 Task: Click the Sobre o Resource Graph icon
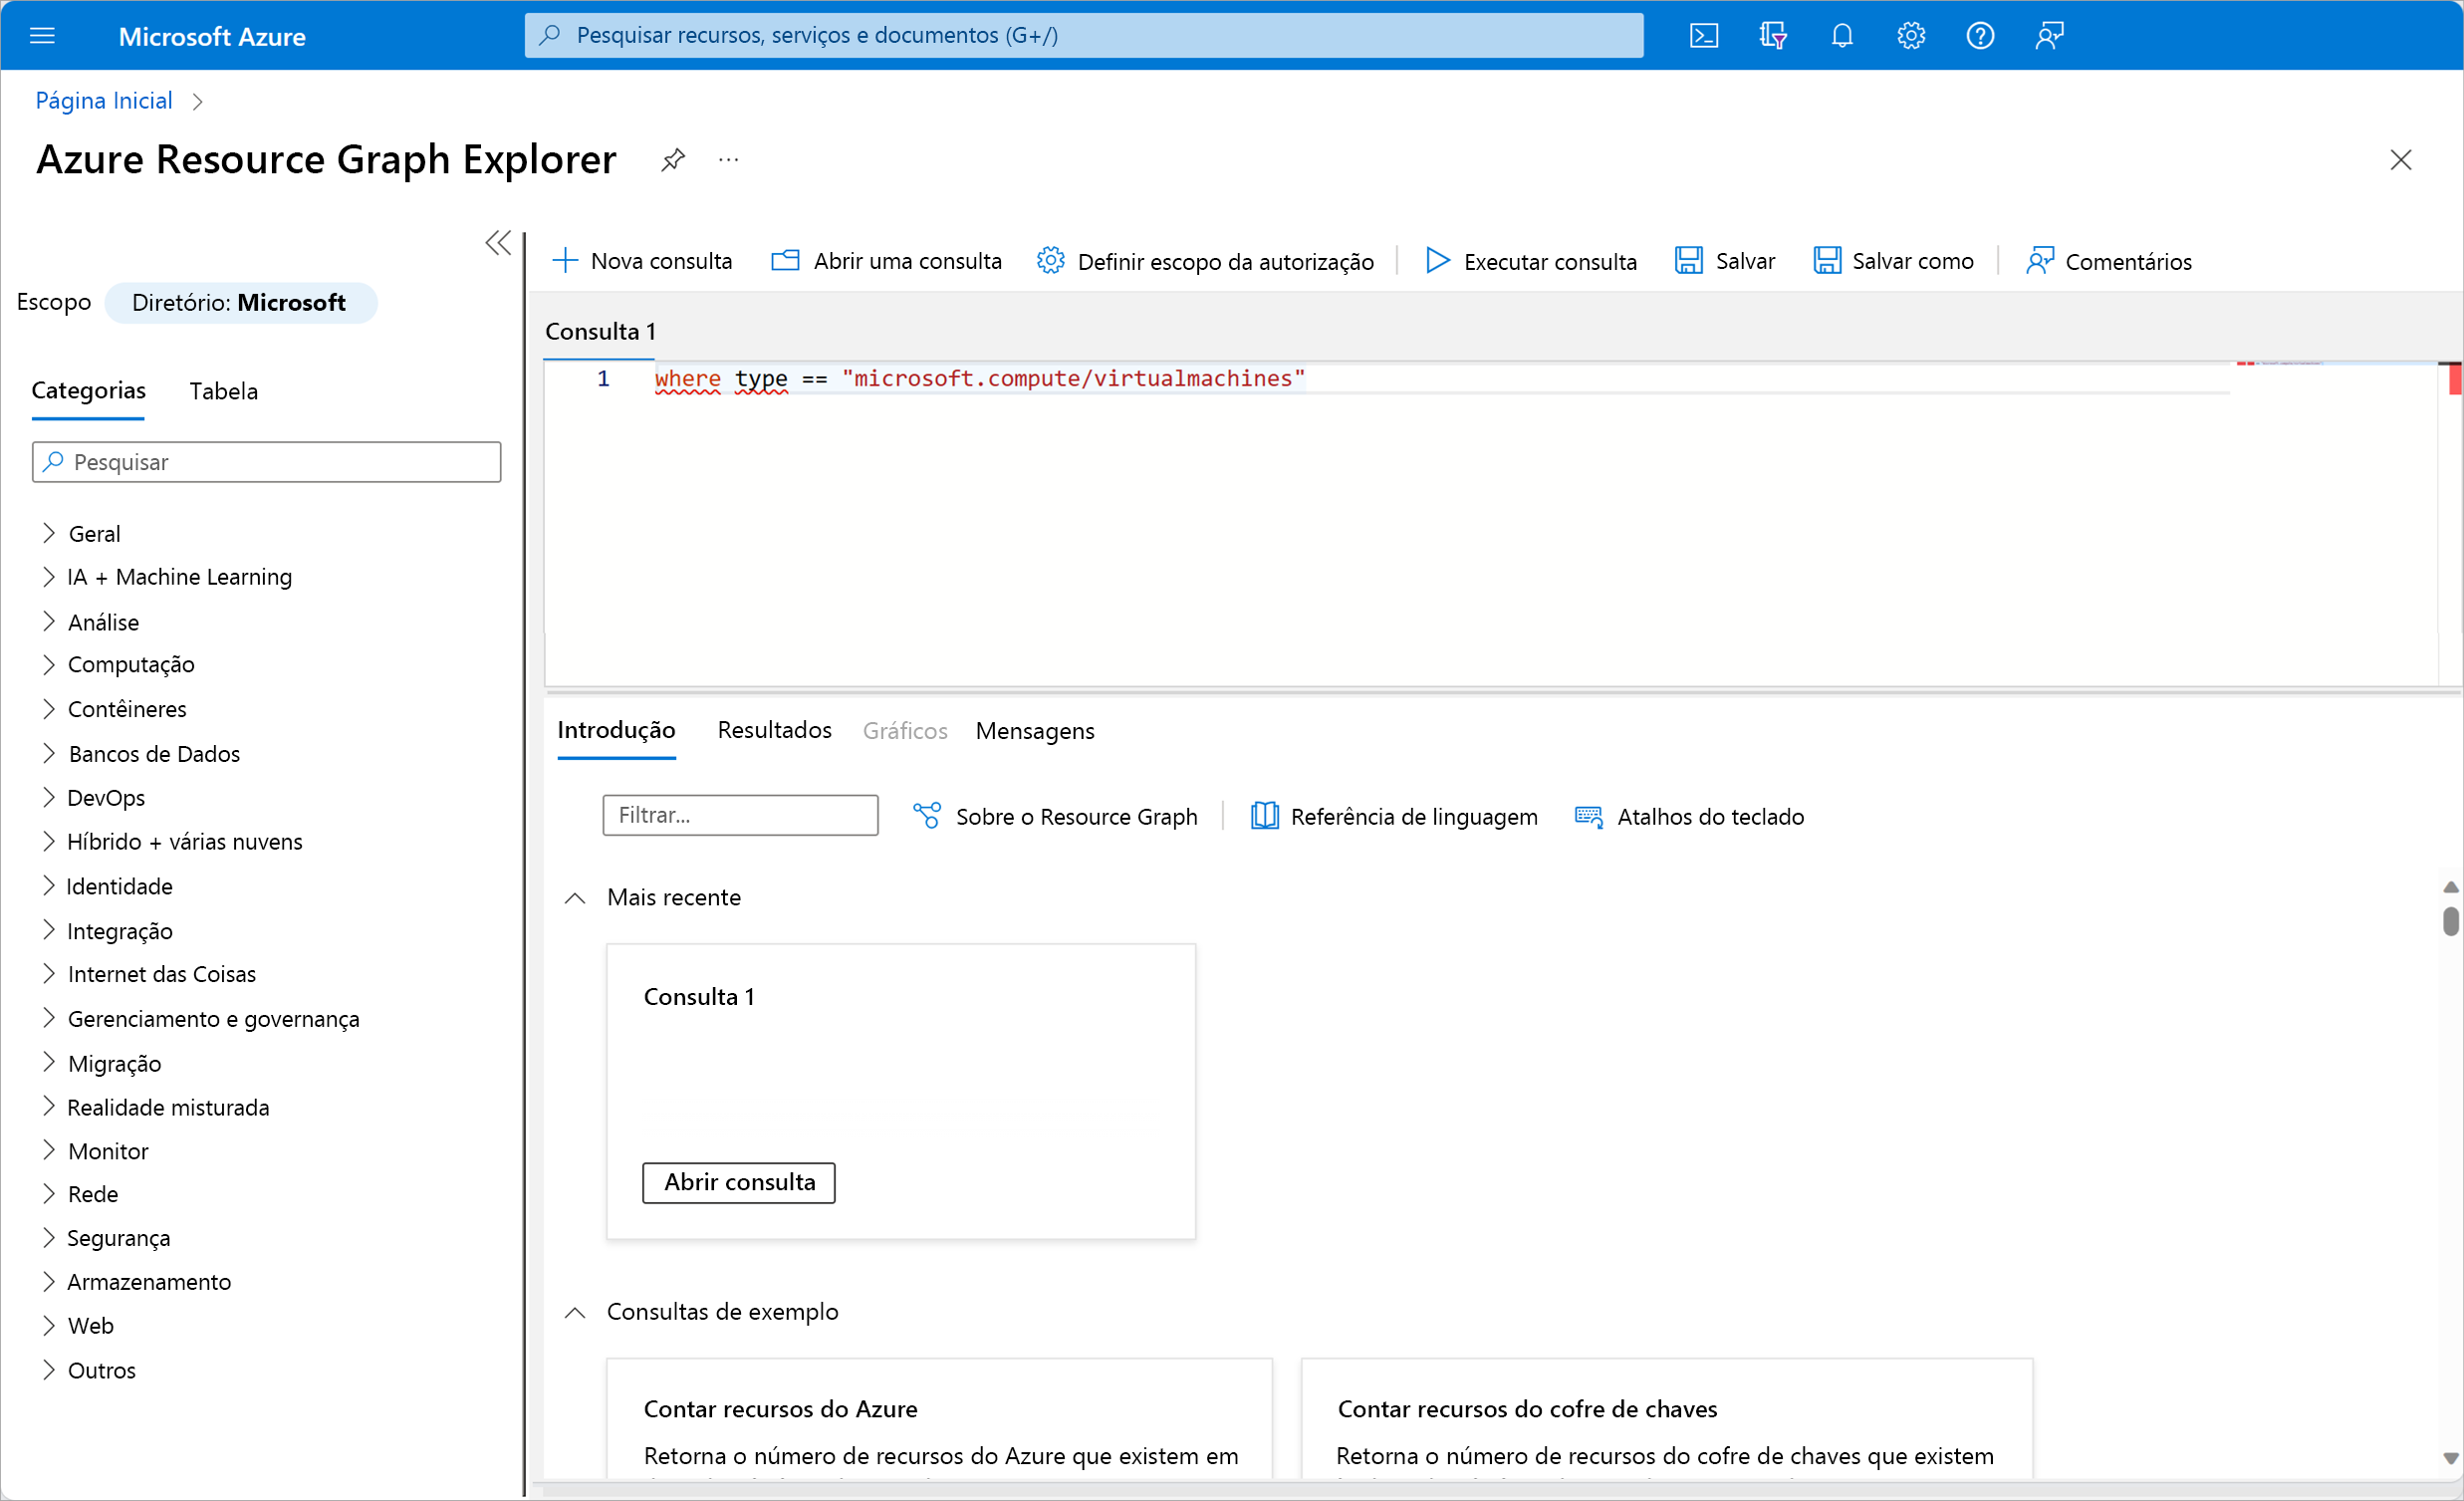[926, 816]
